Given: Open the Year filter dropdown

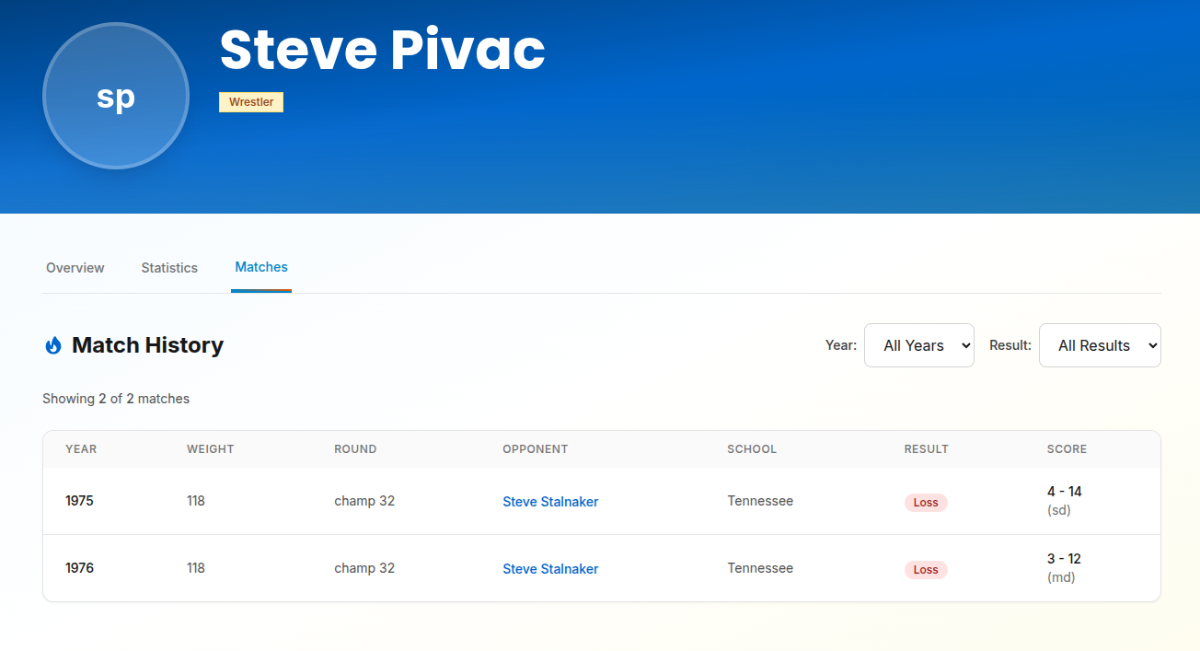Looking at the screenshot, I should (x=919, y=345).
